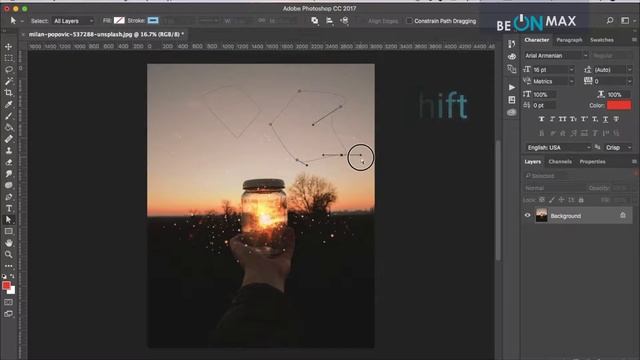This screenshot has height=360, width=640.
Task: Select the Hand tool
Action: [x=8, y=243]
